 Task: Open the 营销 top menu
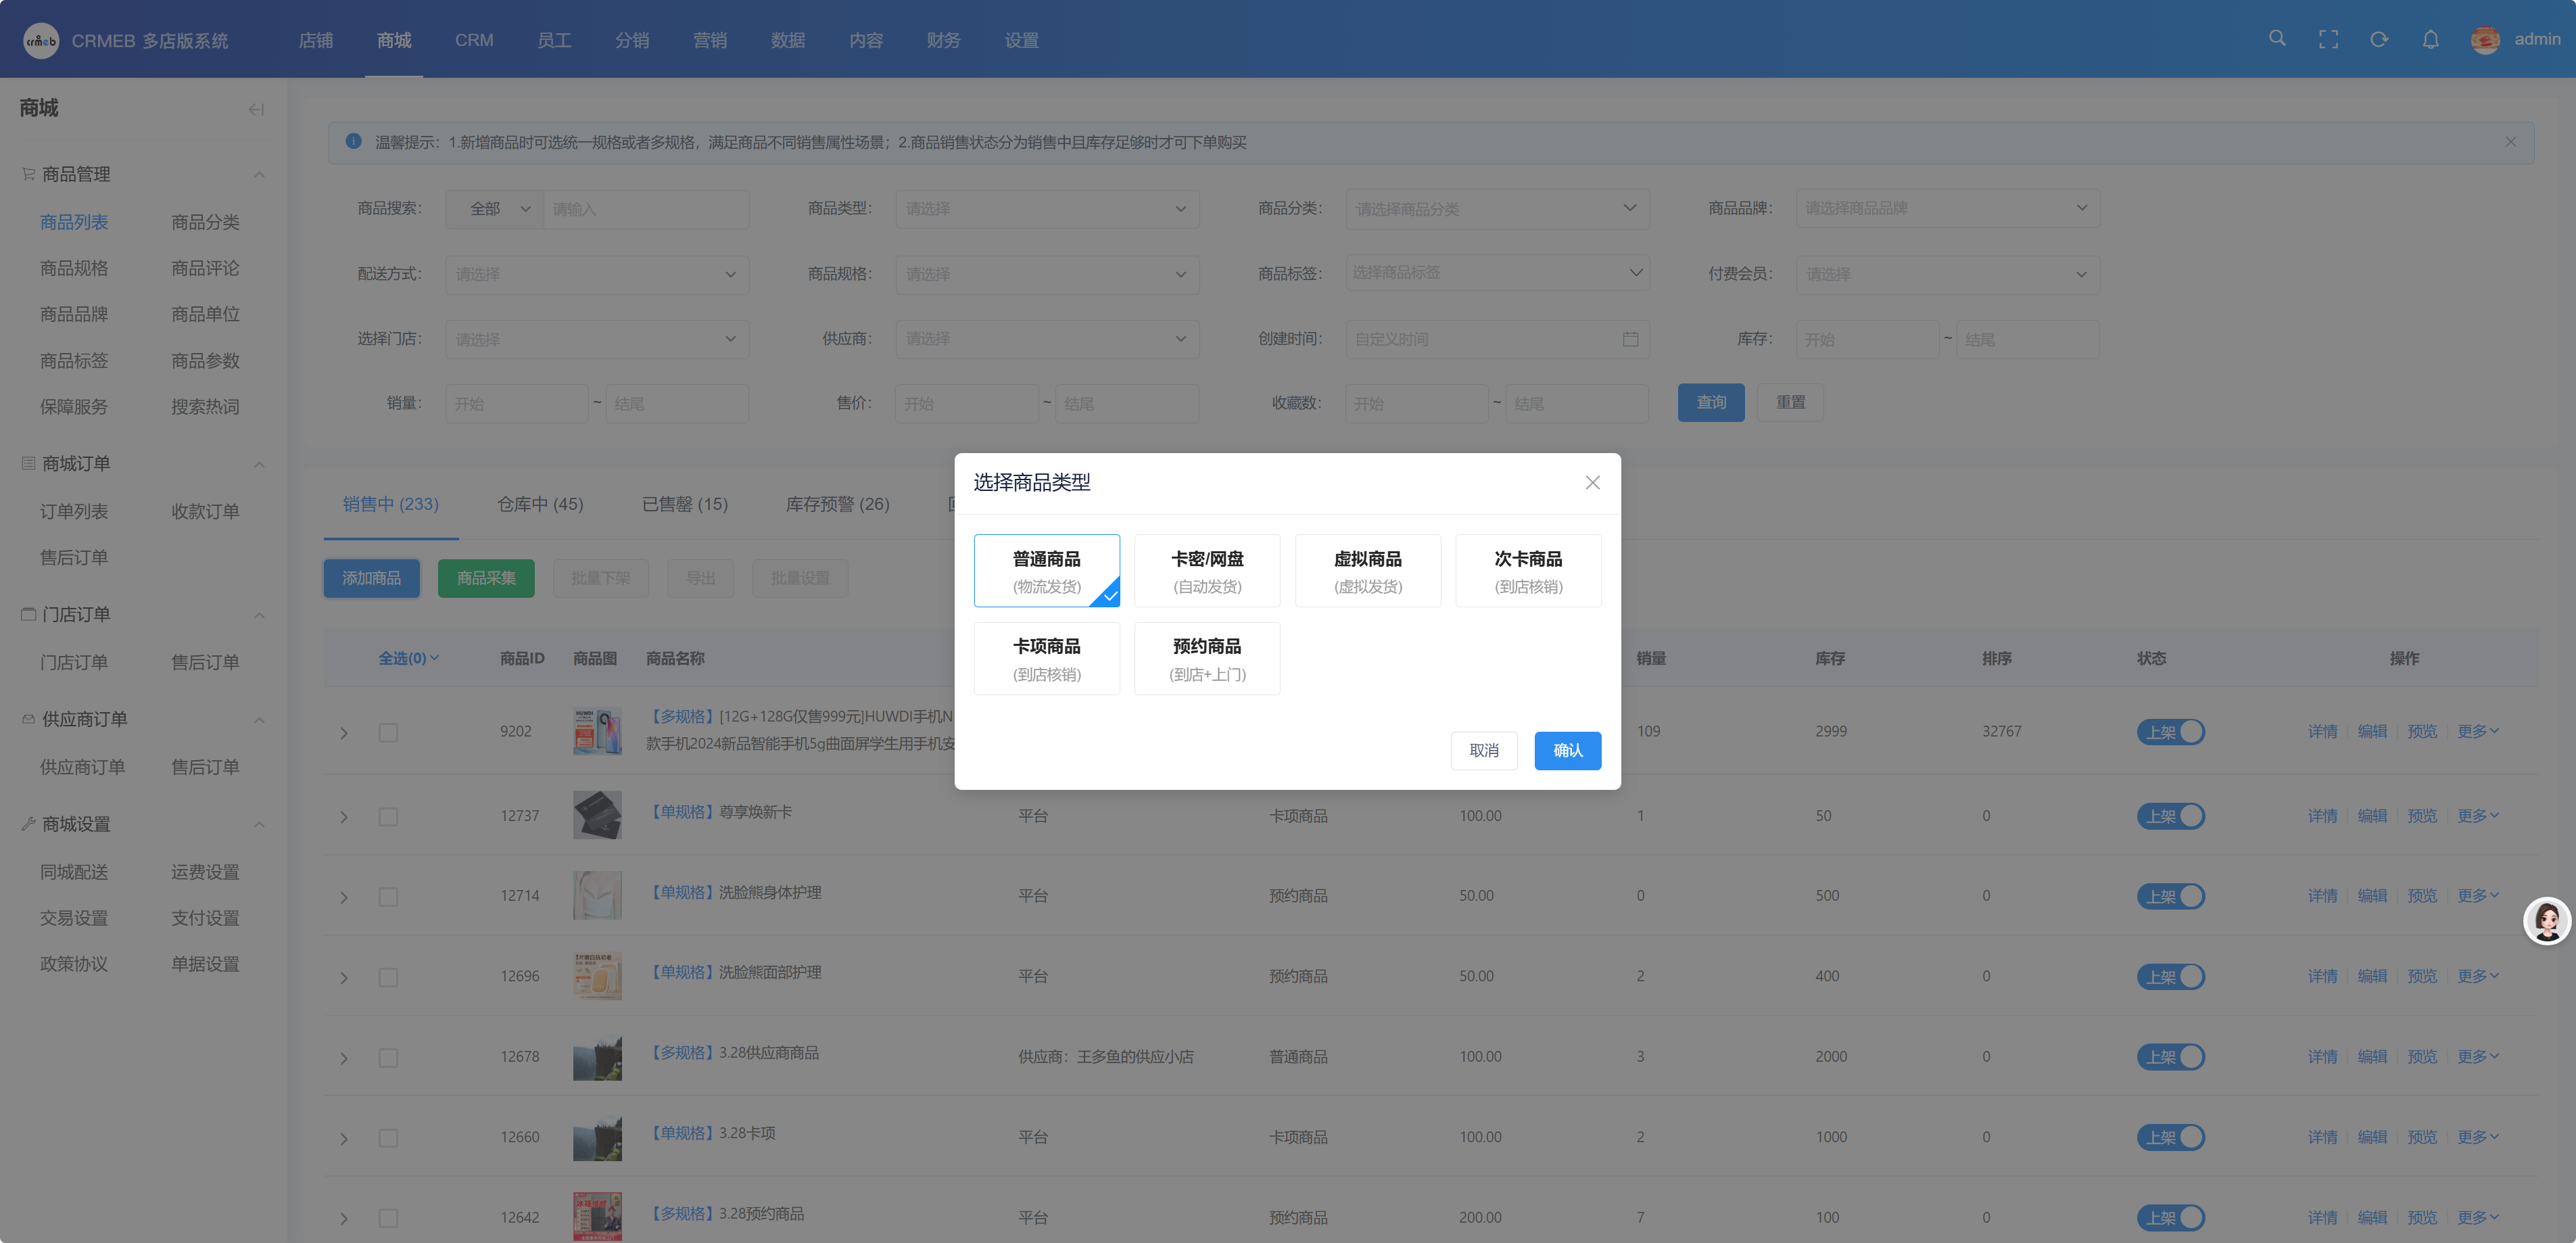click(710, 40)
